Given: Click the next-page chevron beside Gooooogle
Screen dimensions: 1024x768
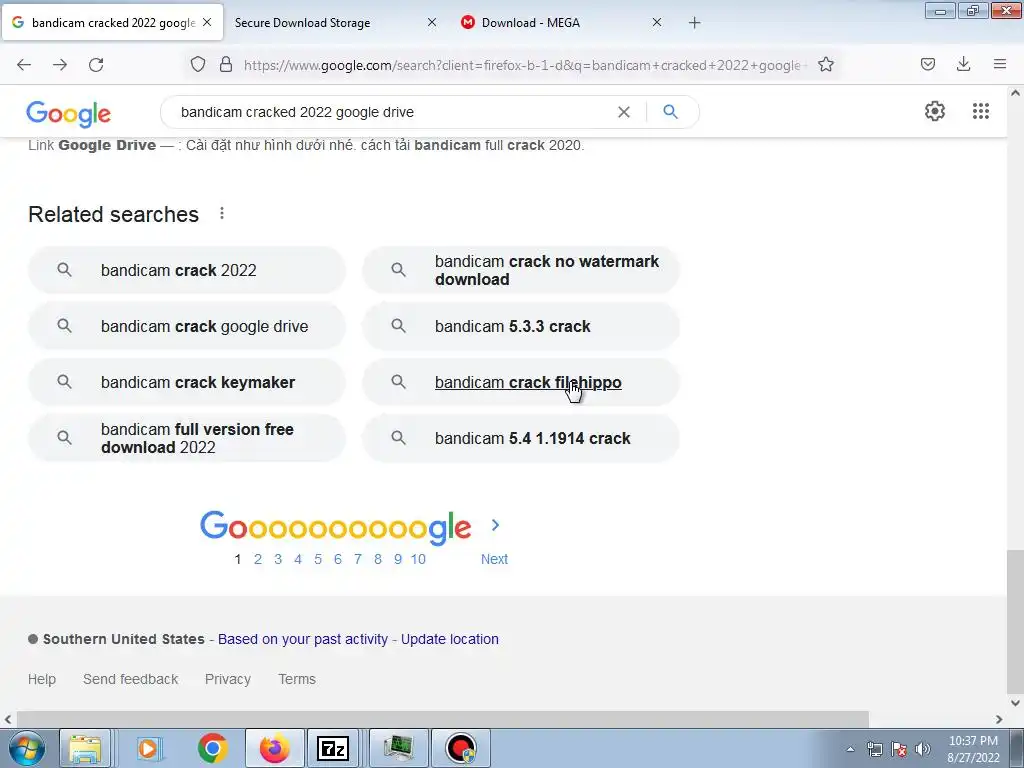Looking at the screenshot, I should 495,525.
